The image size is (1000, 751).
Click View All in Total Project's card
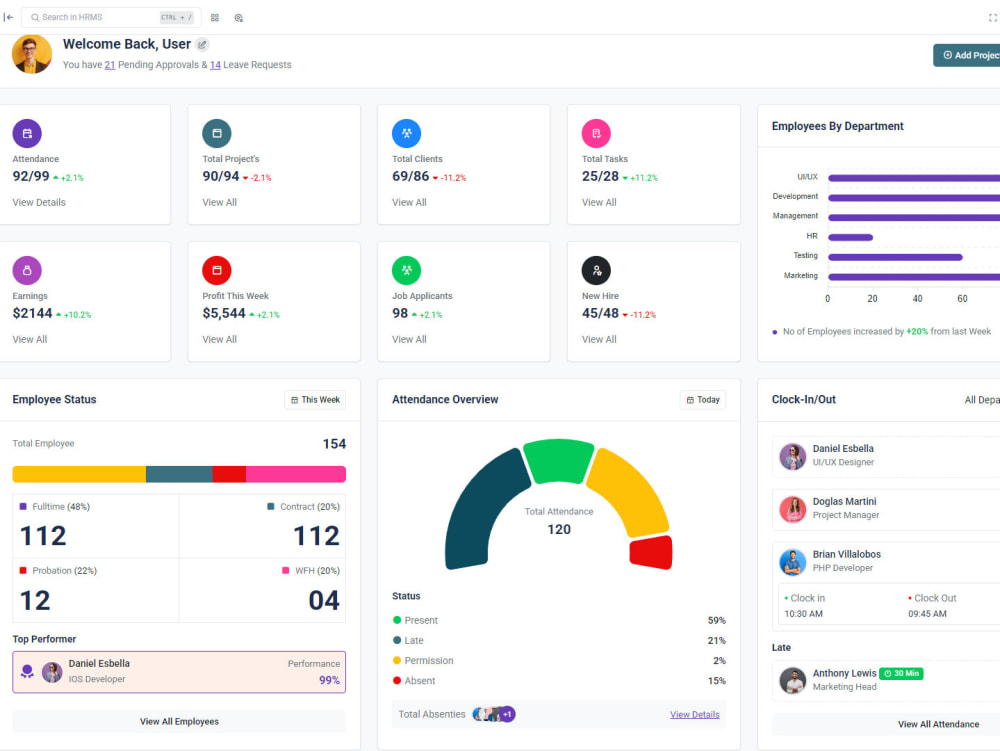click(x=219, y=202)
